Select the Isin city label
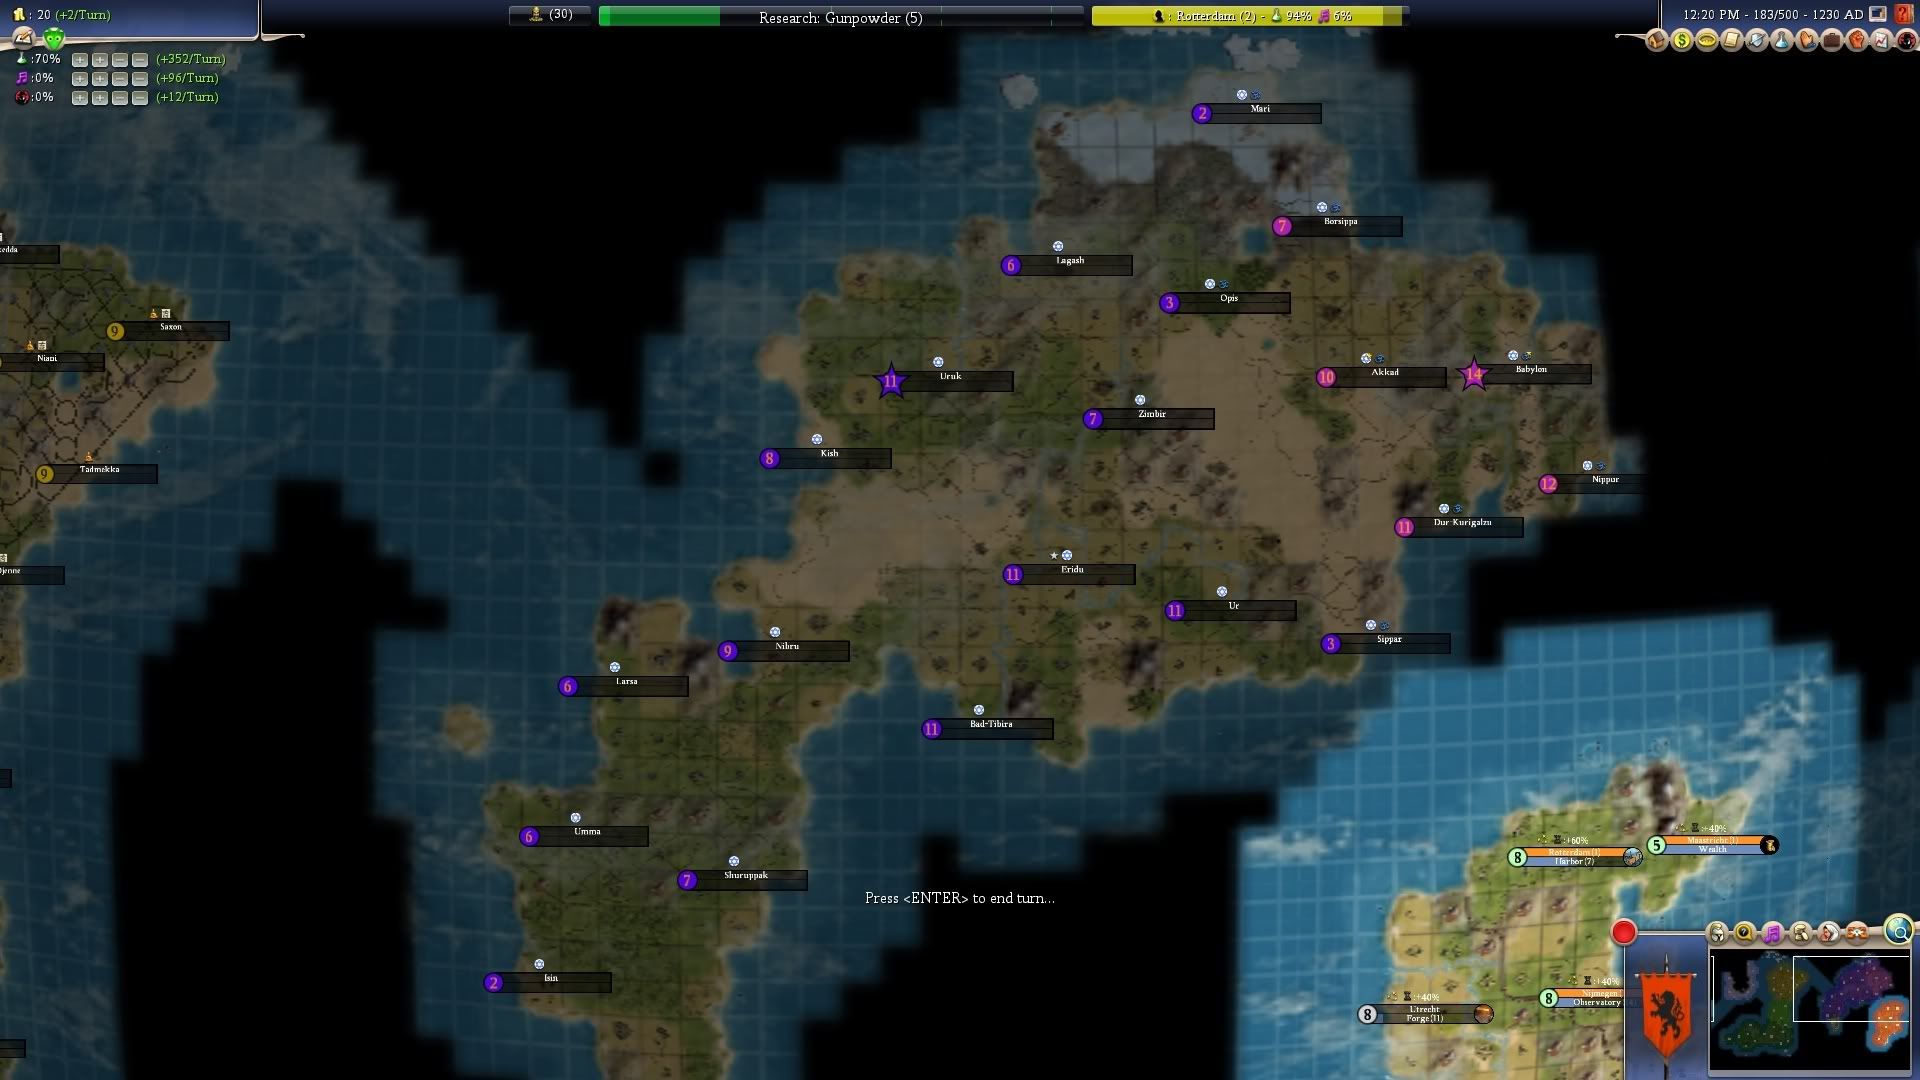 (547, 983)
